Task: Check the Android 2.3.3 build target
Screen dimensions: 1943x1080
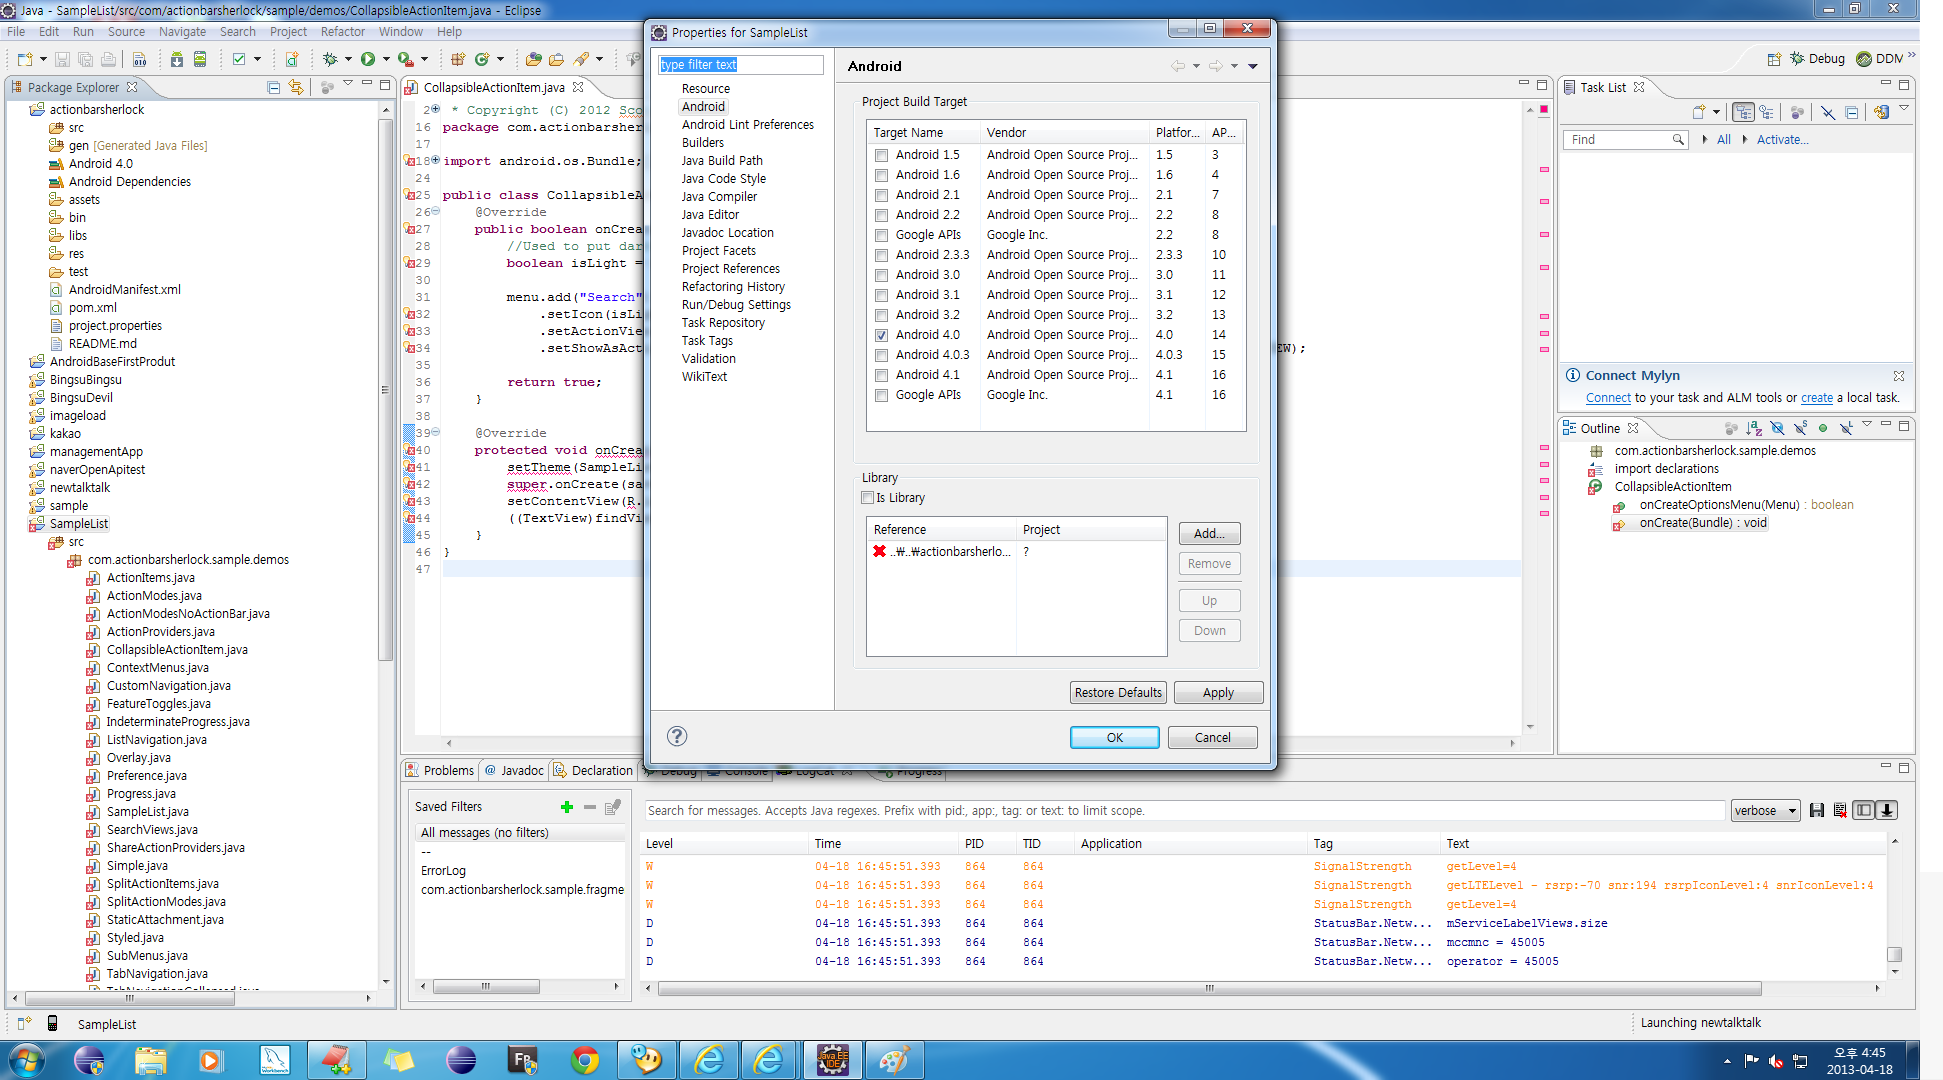Action: click(x=881, y=255)
